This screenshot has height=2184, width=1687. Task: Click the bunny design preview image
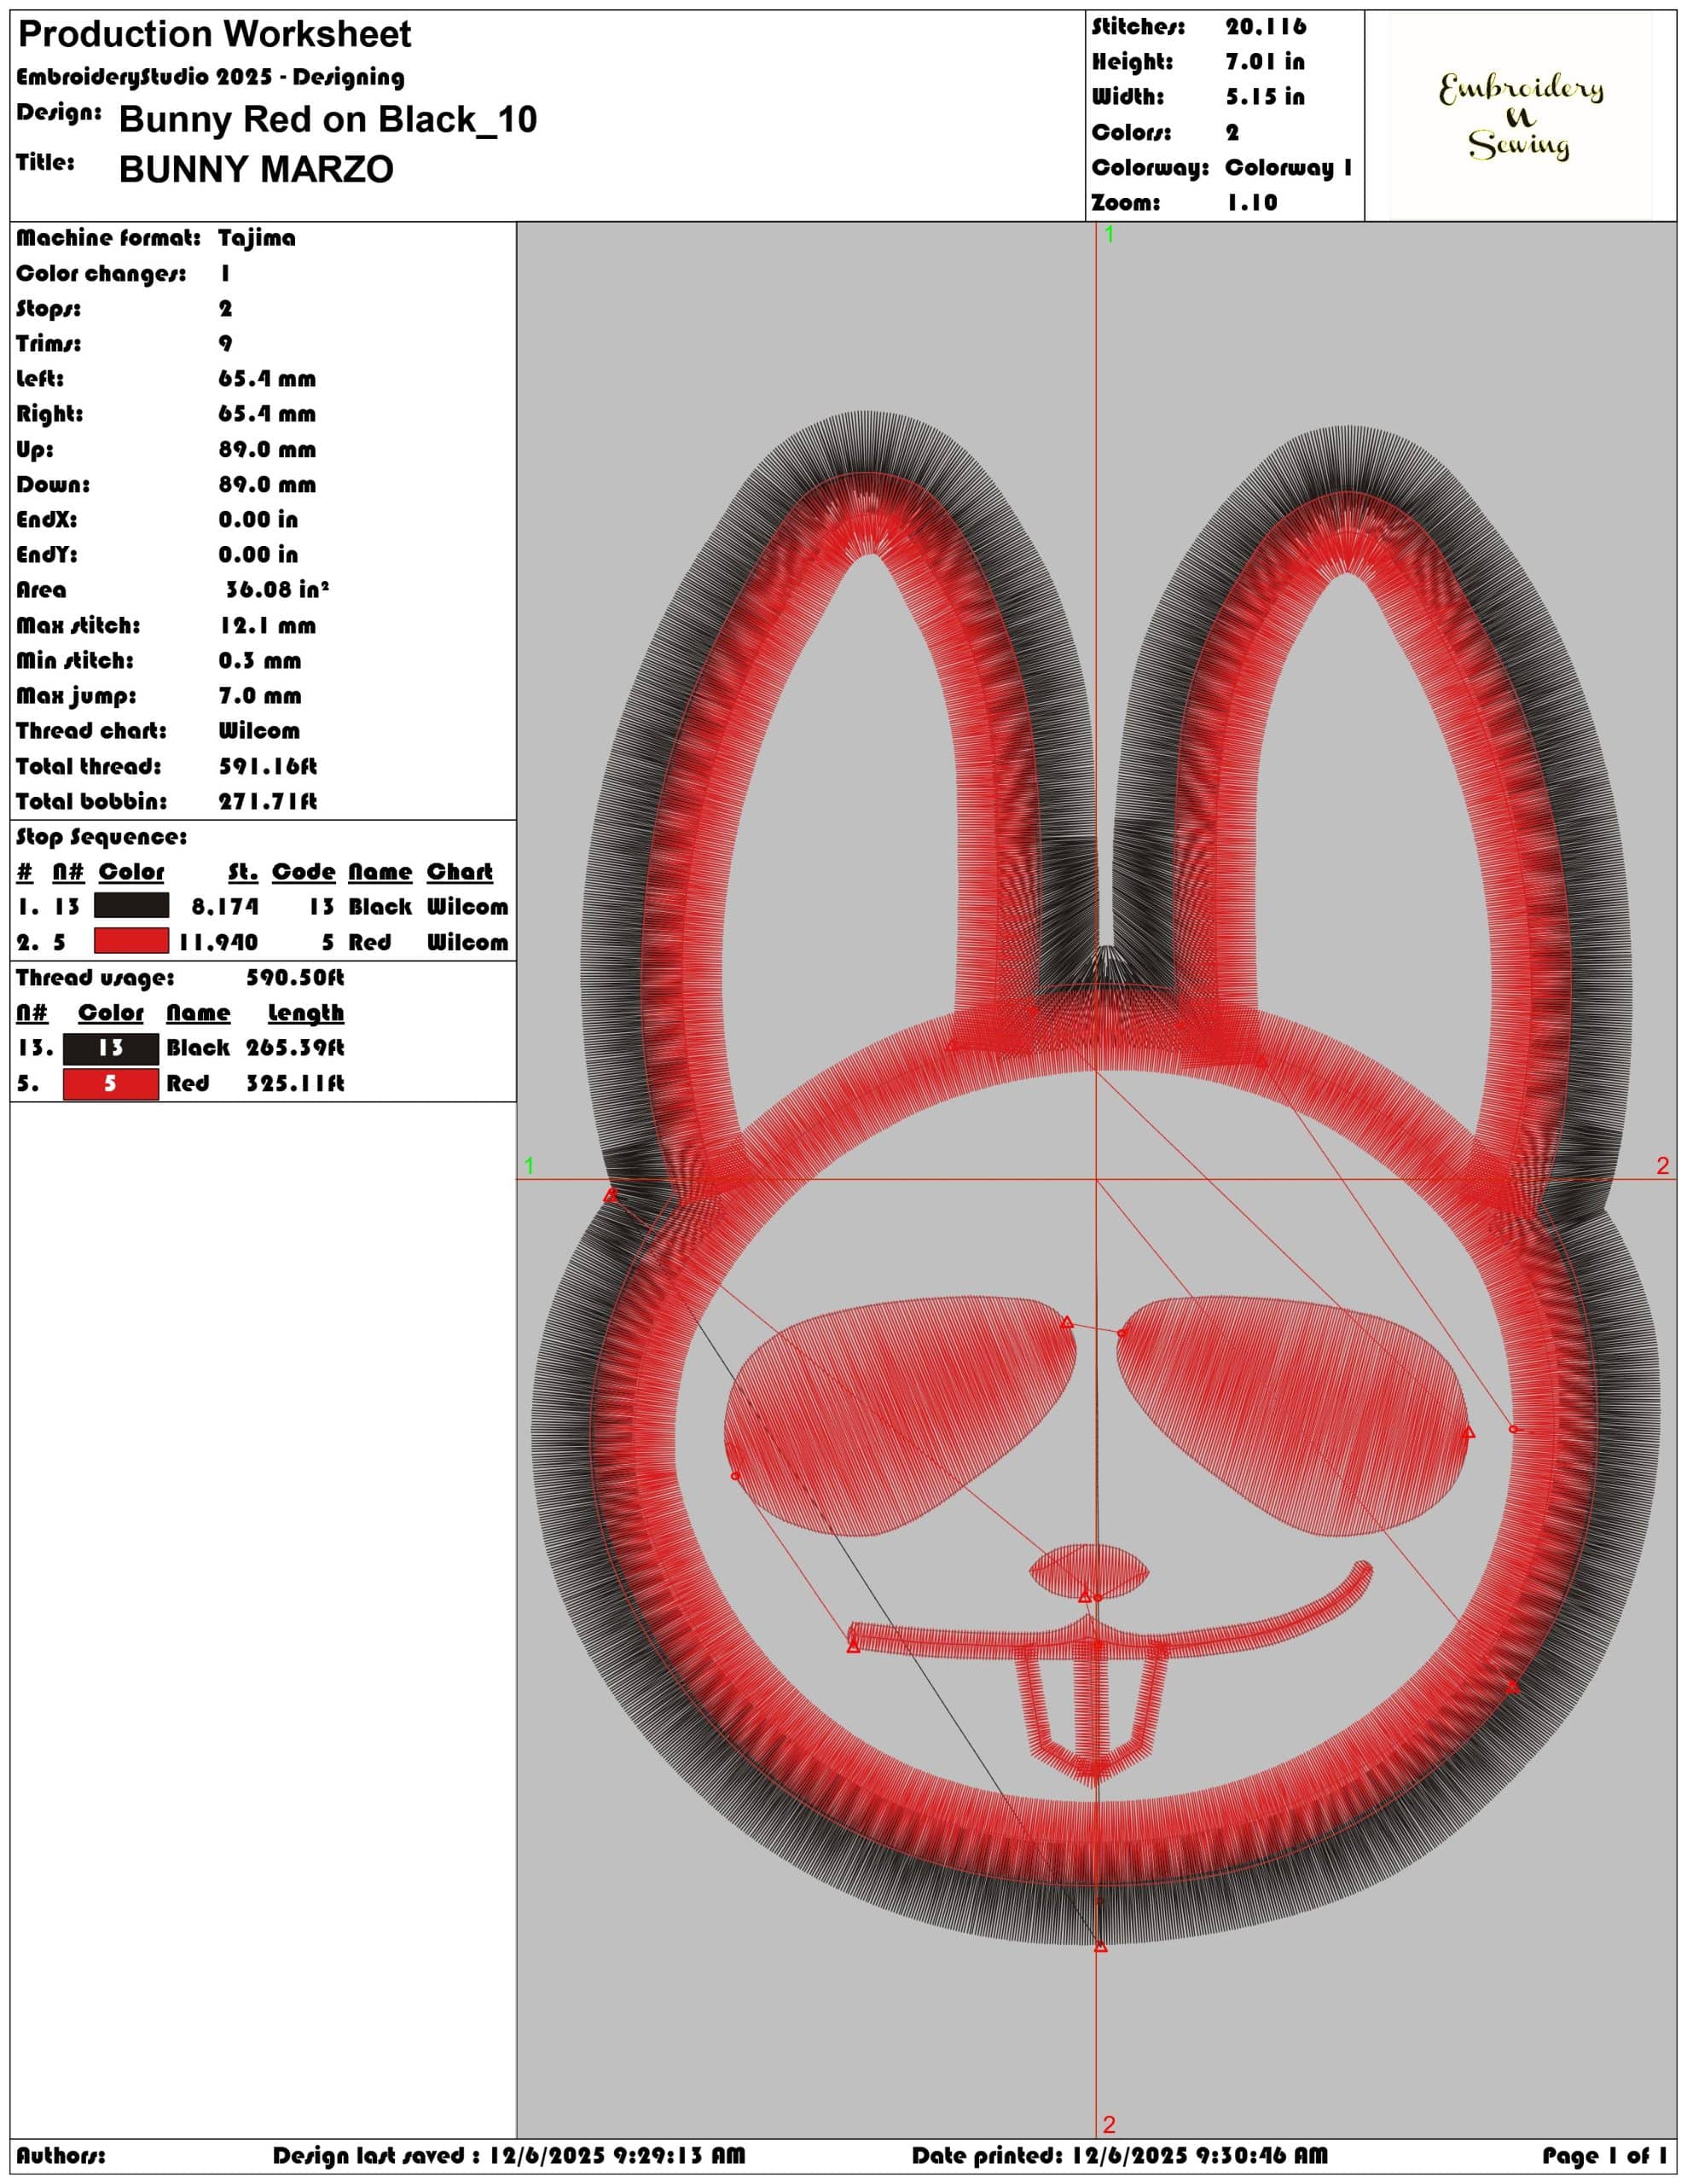(x=1096, y=1180)
